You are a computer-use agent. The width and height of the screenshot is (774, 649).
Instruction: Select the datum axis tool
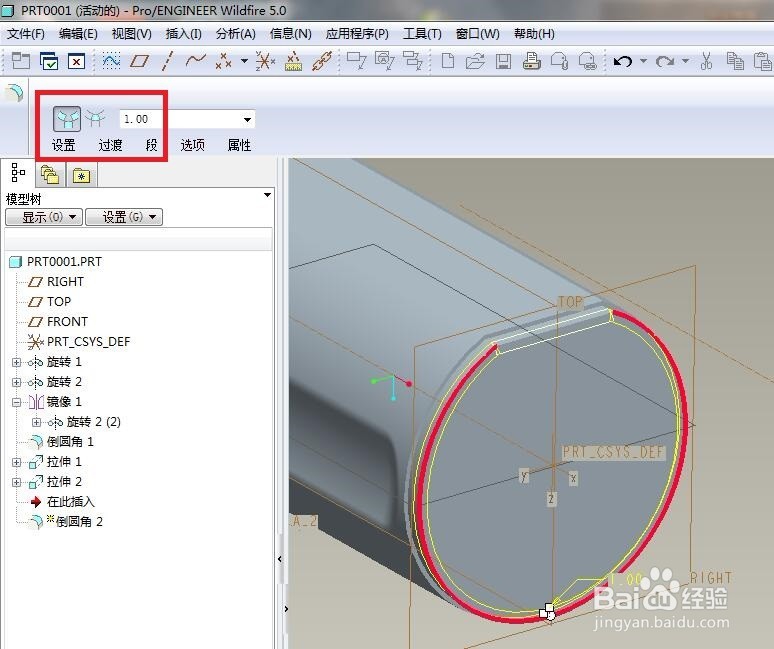click(x=167, y=61)
